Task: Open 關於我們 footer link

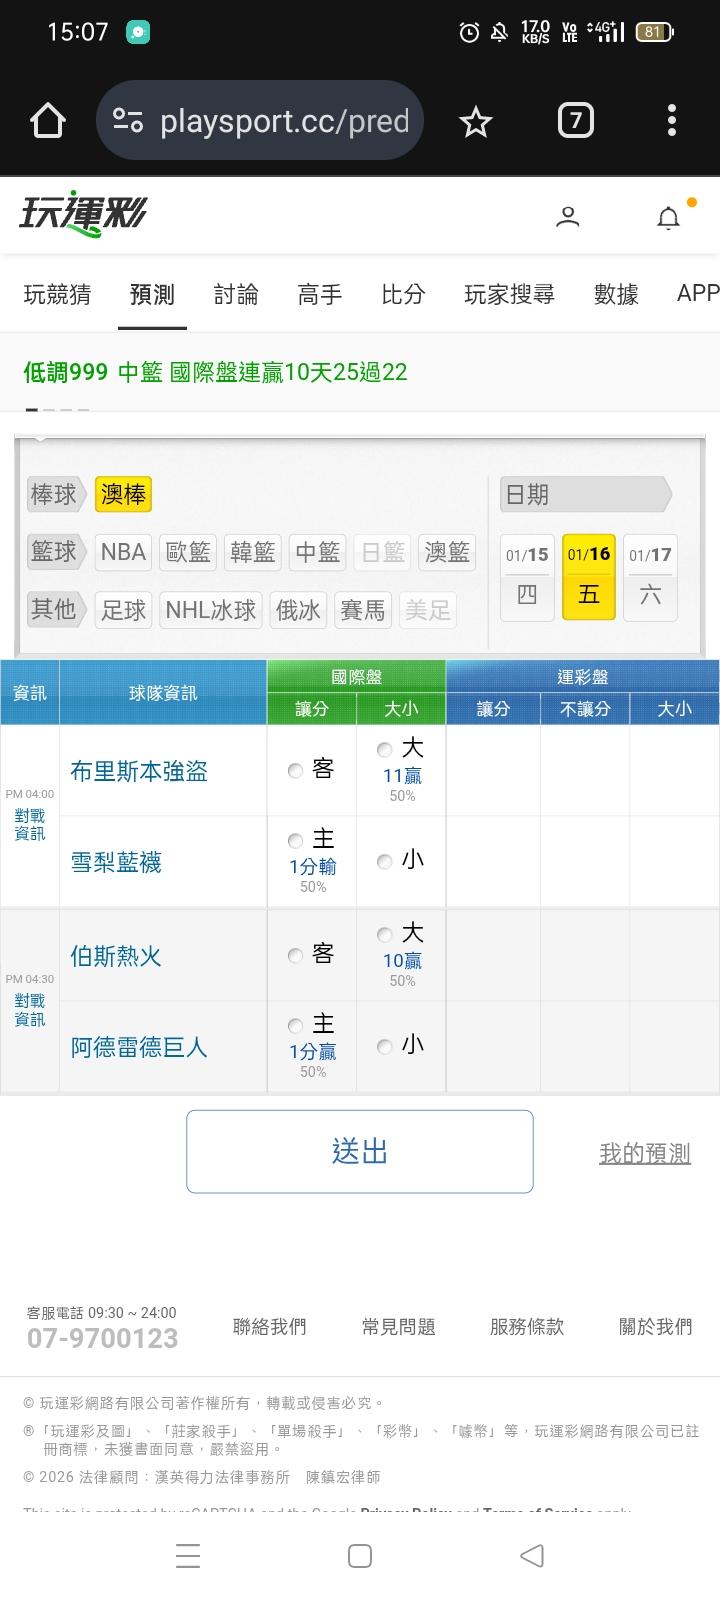Action: click(x=656, y=1327)
